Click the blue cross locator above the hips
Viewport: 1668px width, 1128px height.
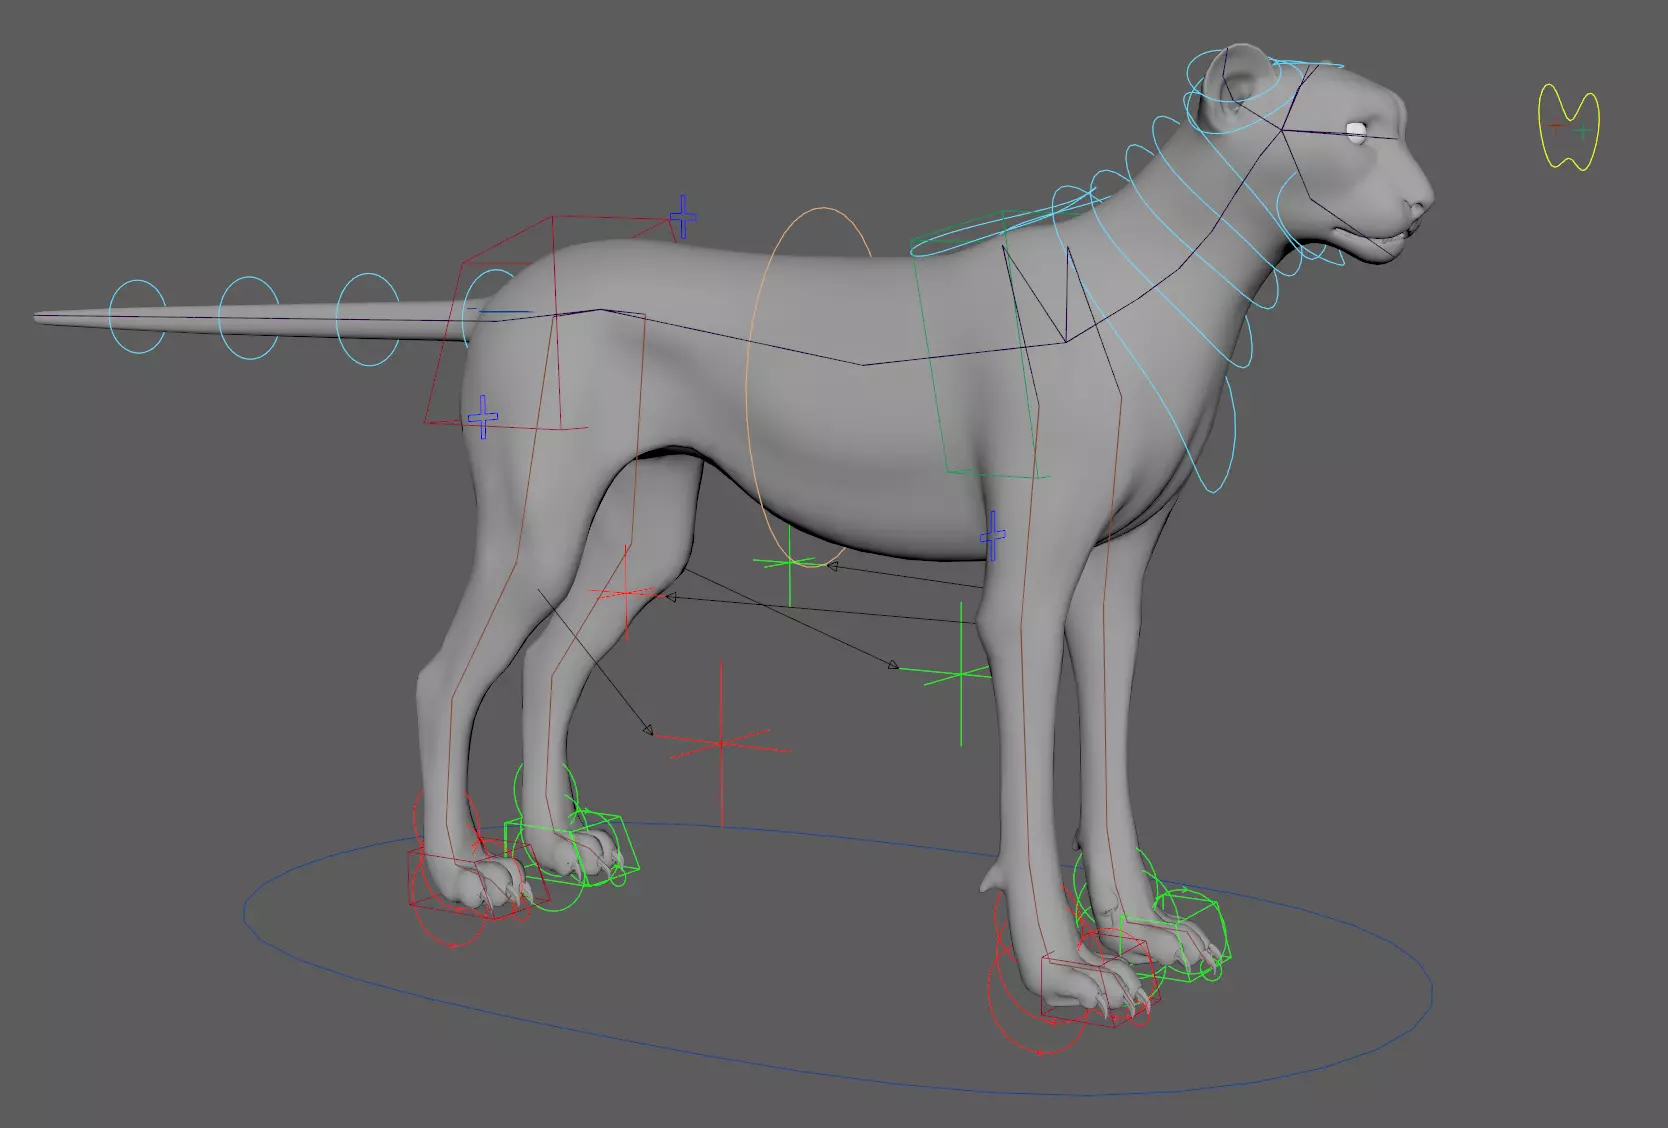683,217
